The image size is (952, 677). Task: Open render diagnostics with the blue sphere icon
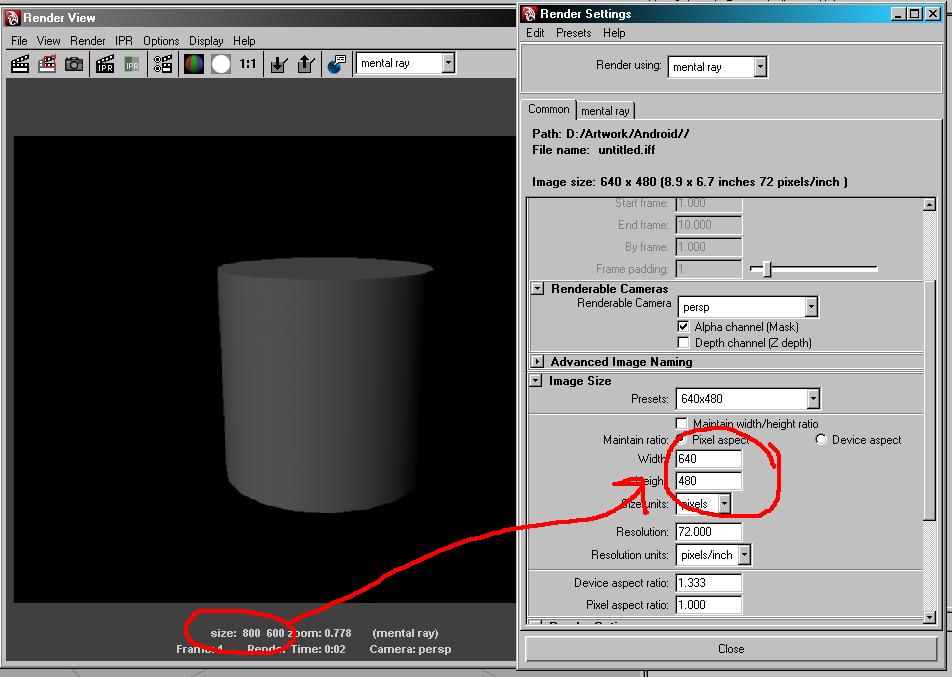(x=336, y=64)
